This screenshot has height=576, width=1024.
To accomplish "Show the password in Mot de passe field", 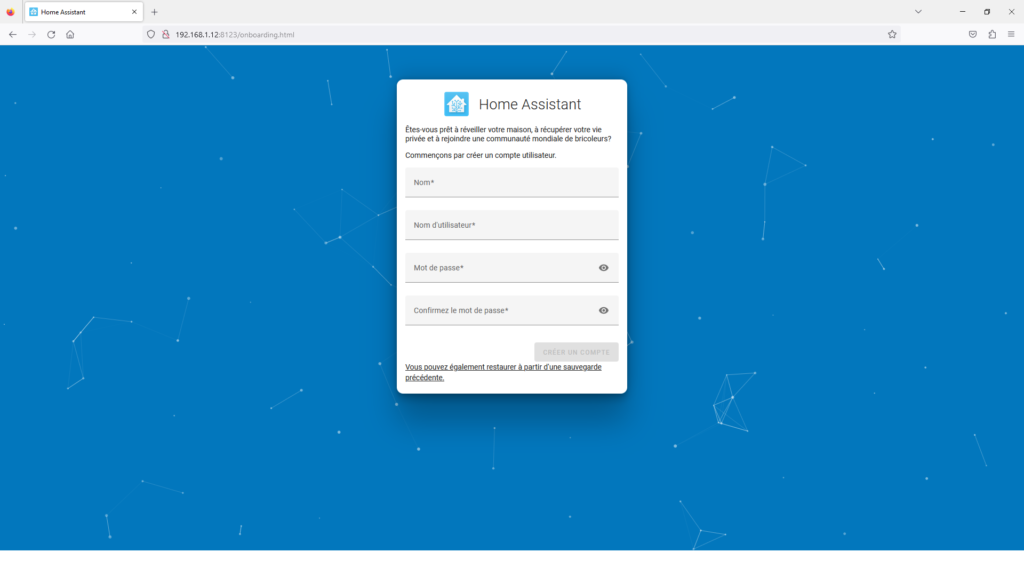I will [x=603, y=268].
